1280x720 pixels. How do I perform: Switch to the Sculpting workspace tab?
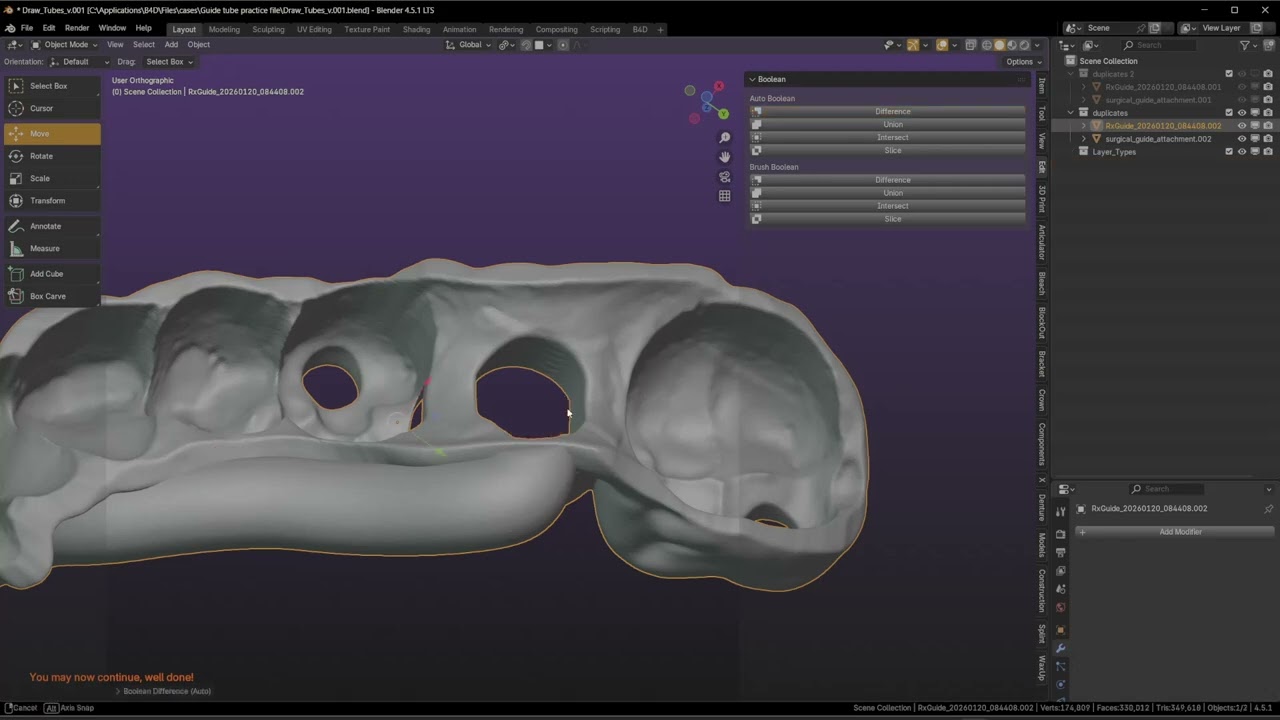tap(268, 29)
